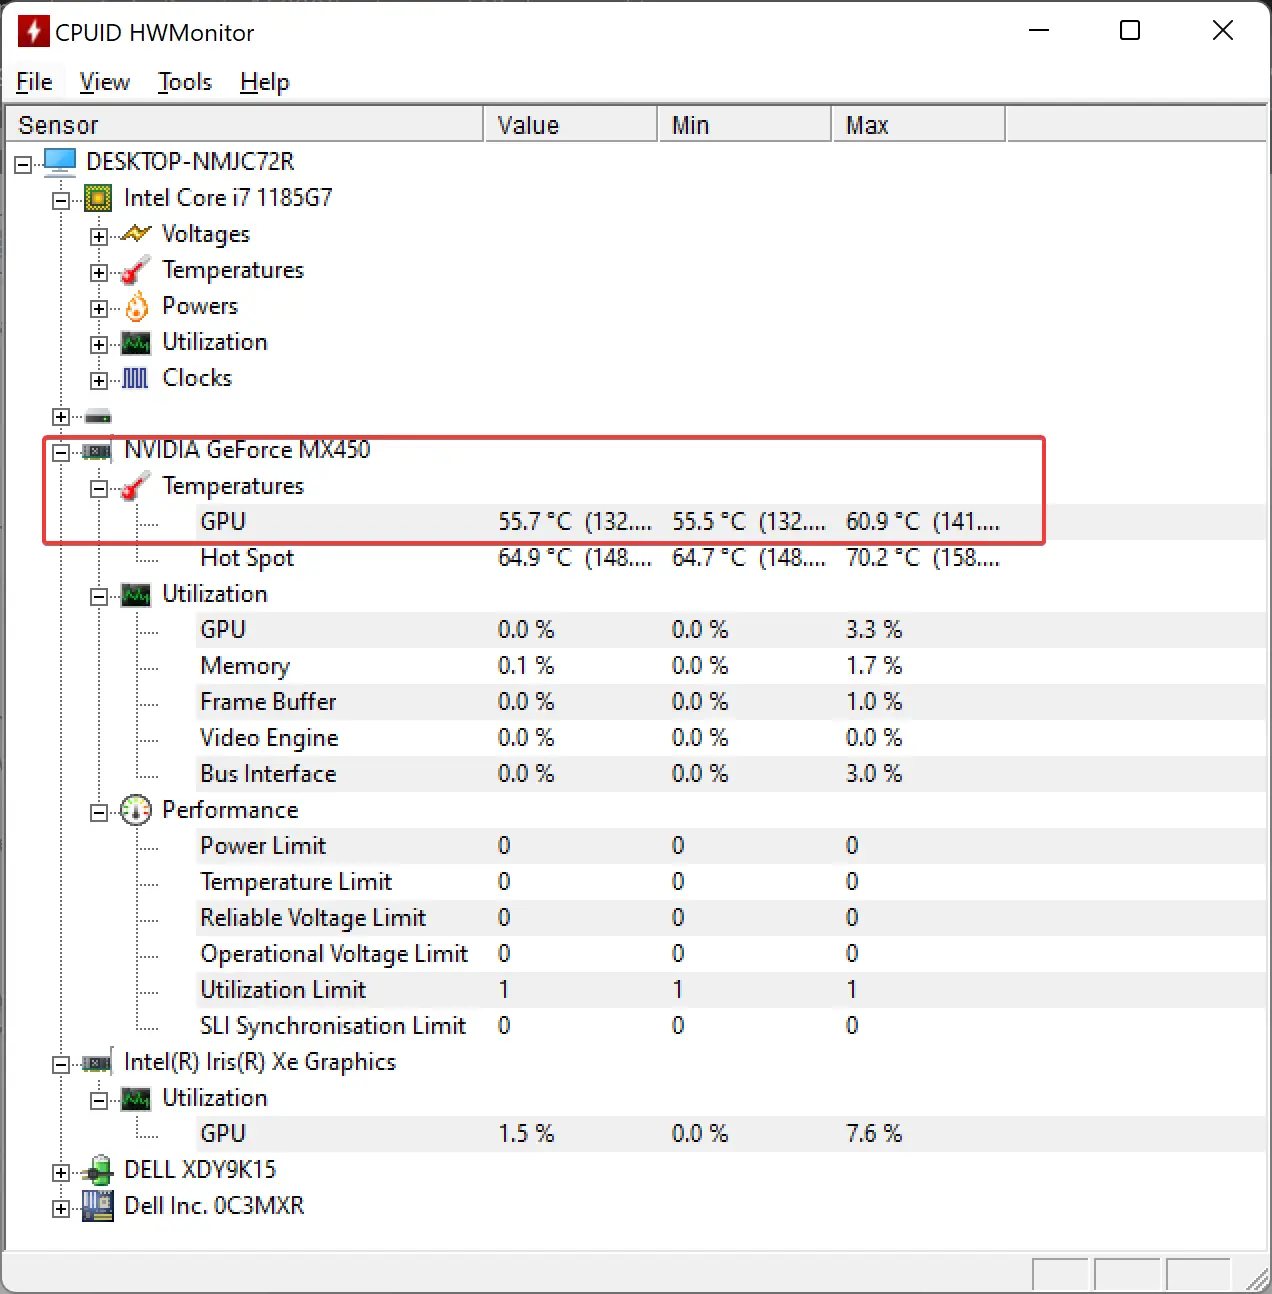Collapse the Performance node

pos(98,813)
